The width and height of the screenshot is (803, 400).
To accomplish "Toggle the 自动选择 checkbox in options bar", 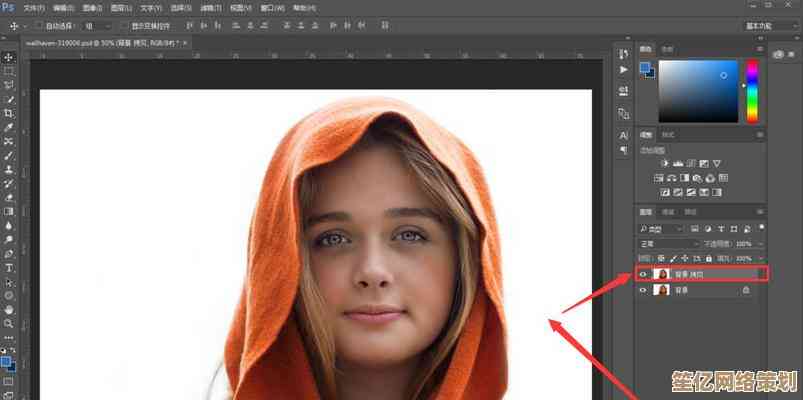I will pos(38,25).
